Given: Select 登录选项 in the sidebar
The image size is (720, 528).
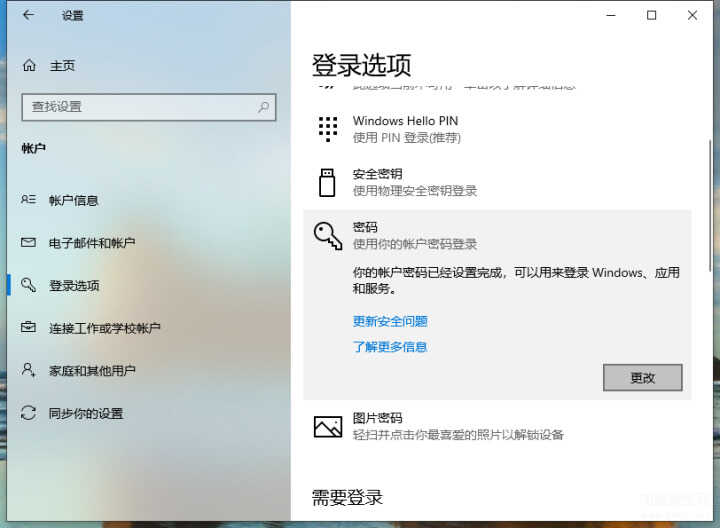Looking at the screenshot, I should click(74, 286).
